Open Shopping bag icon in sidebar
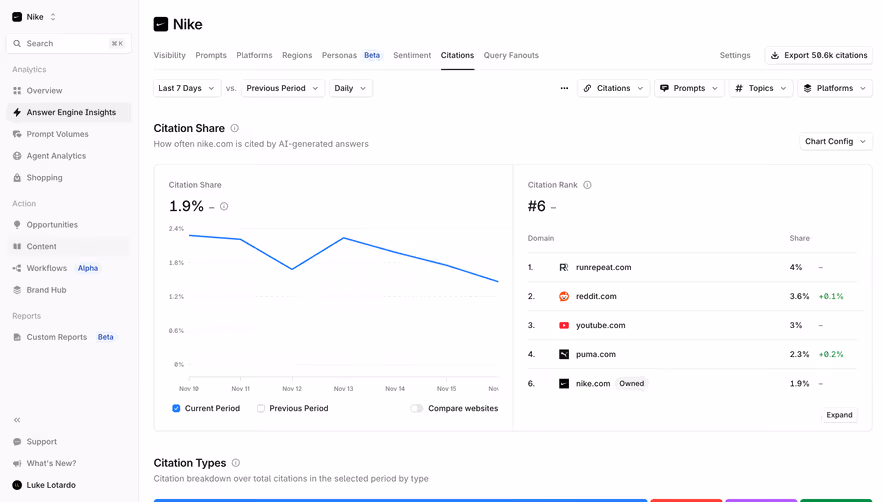 coord(17,177)
